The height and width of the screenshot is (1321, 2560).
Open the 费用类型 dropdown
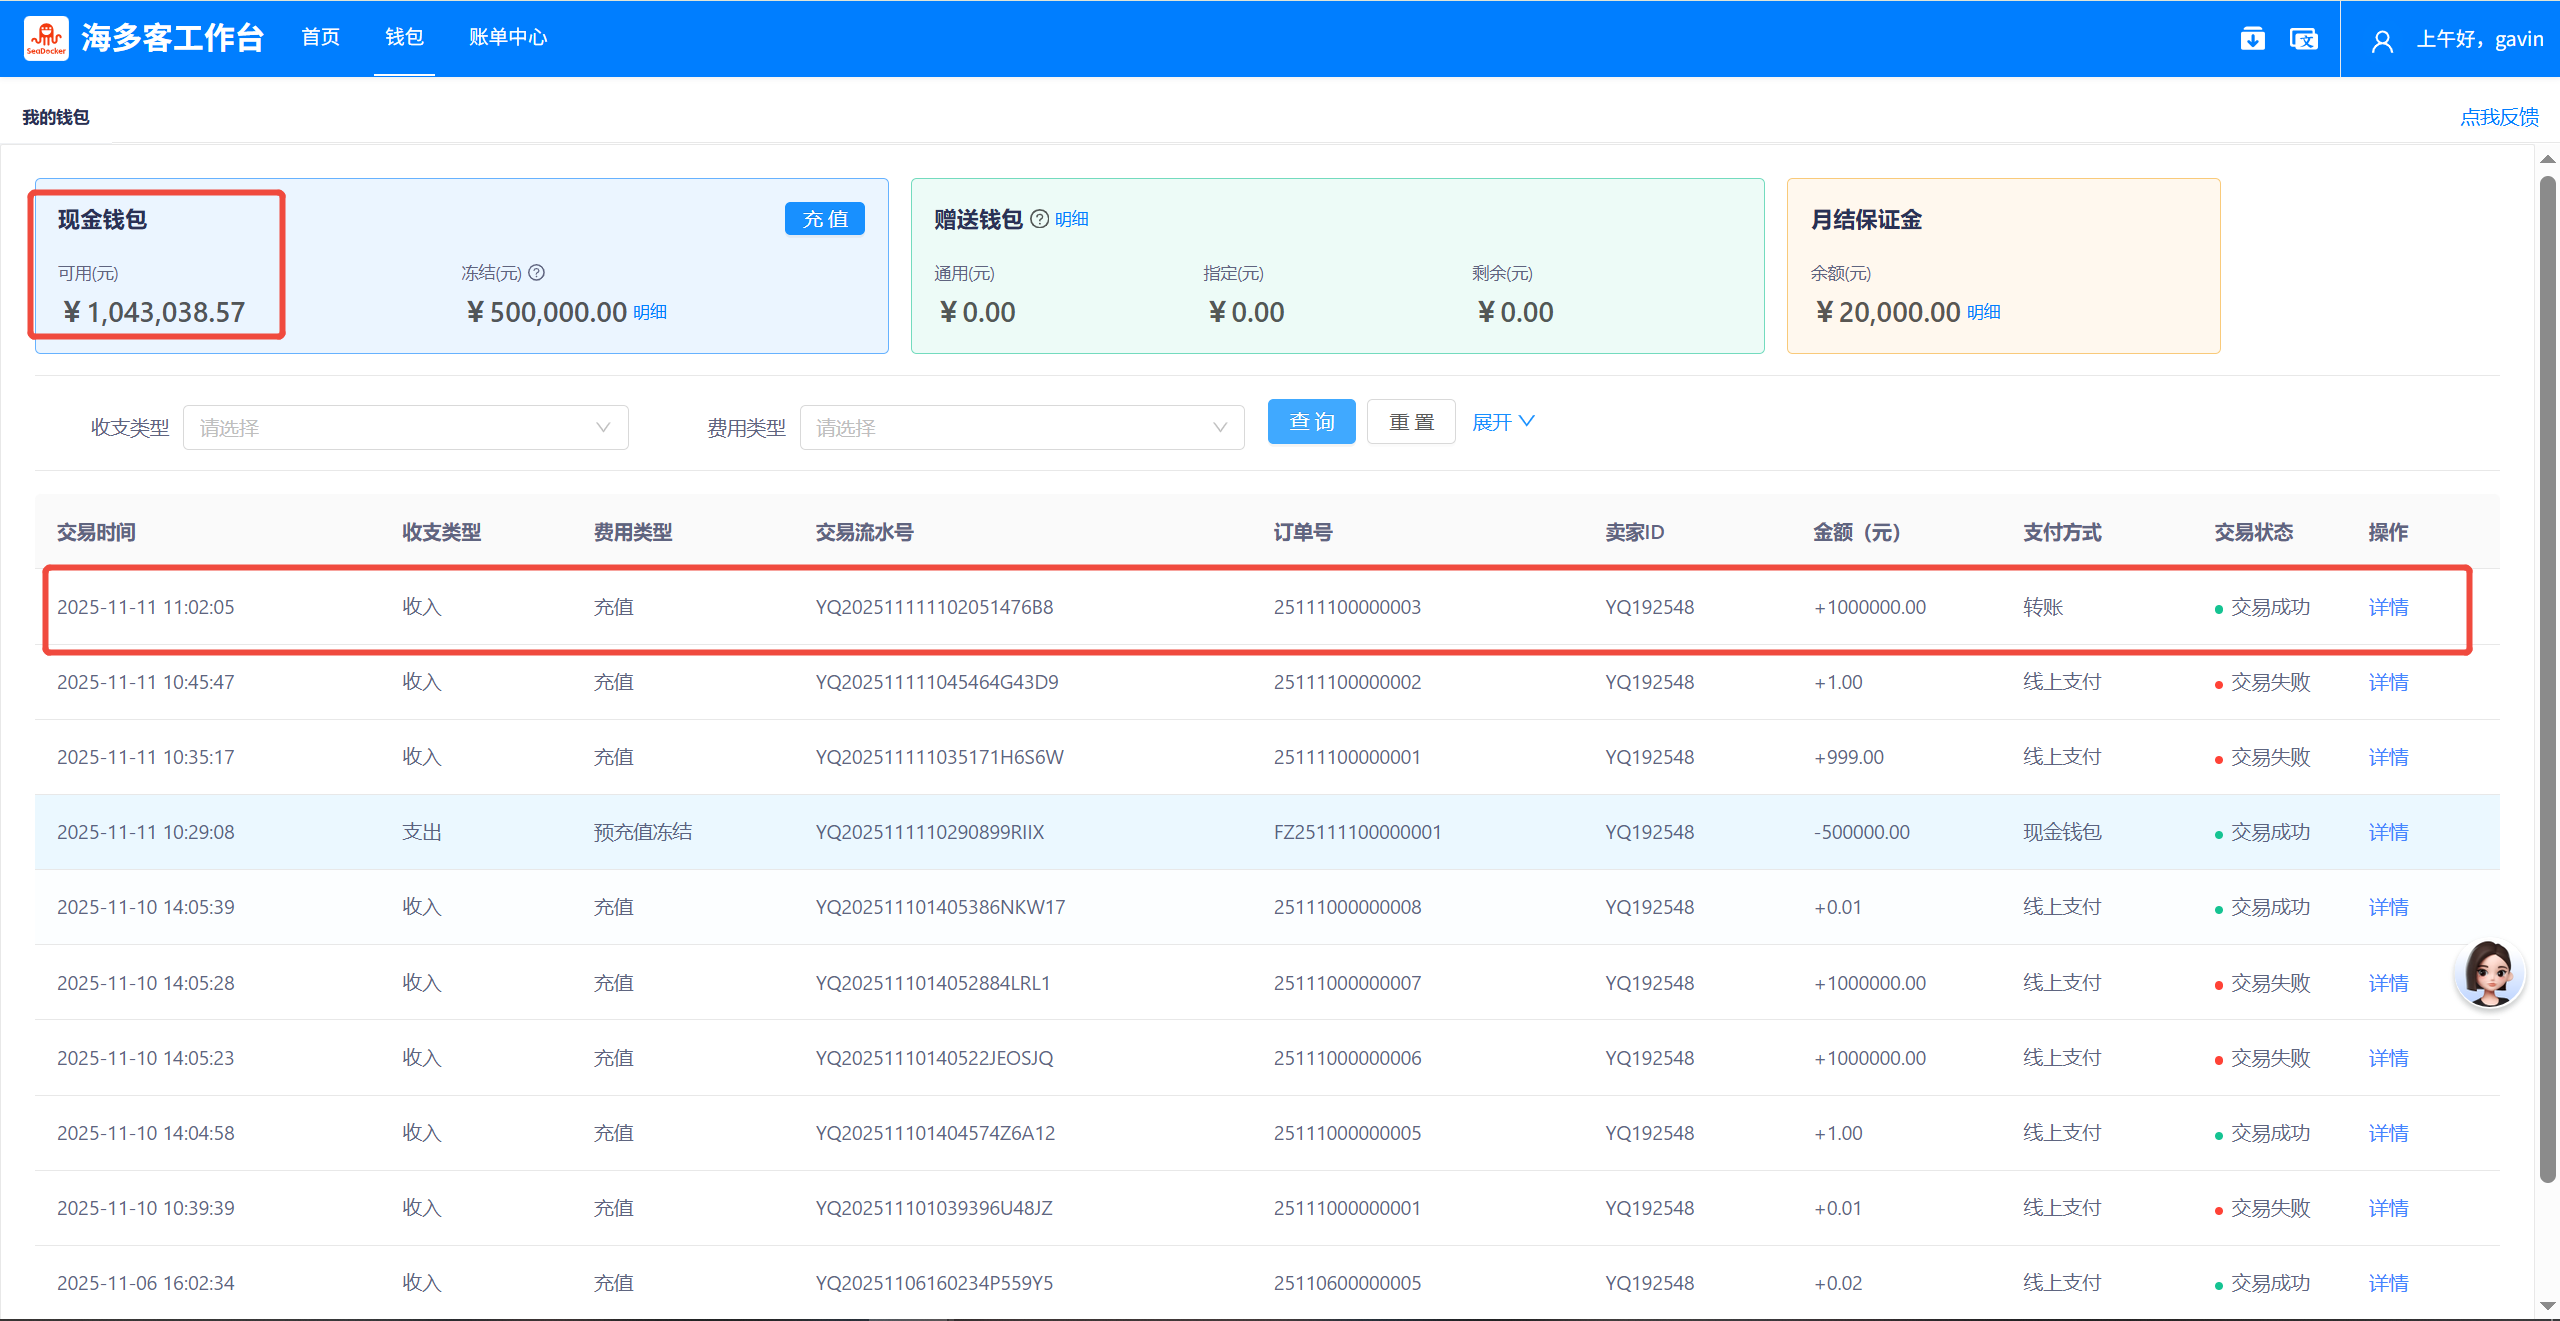(x=1021, y=428)
